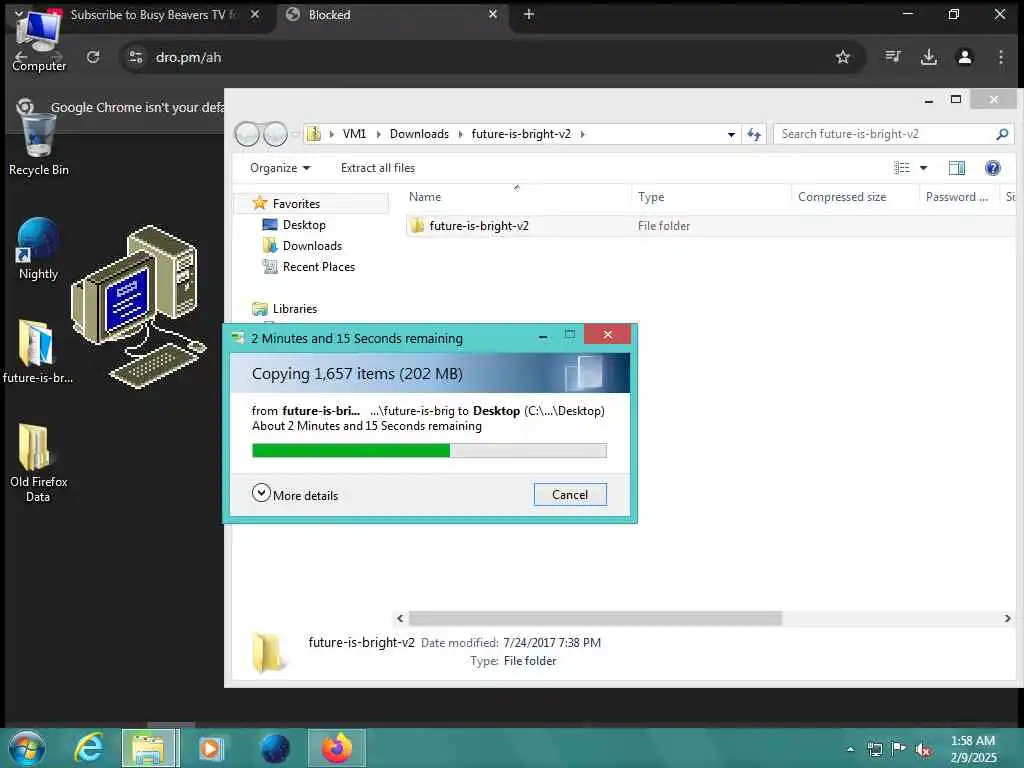The height and width of the screenshot is (768, 1024).
Task: Refresh Explorer address bar
Action: pyautogui.click(x=754, y=134)
